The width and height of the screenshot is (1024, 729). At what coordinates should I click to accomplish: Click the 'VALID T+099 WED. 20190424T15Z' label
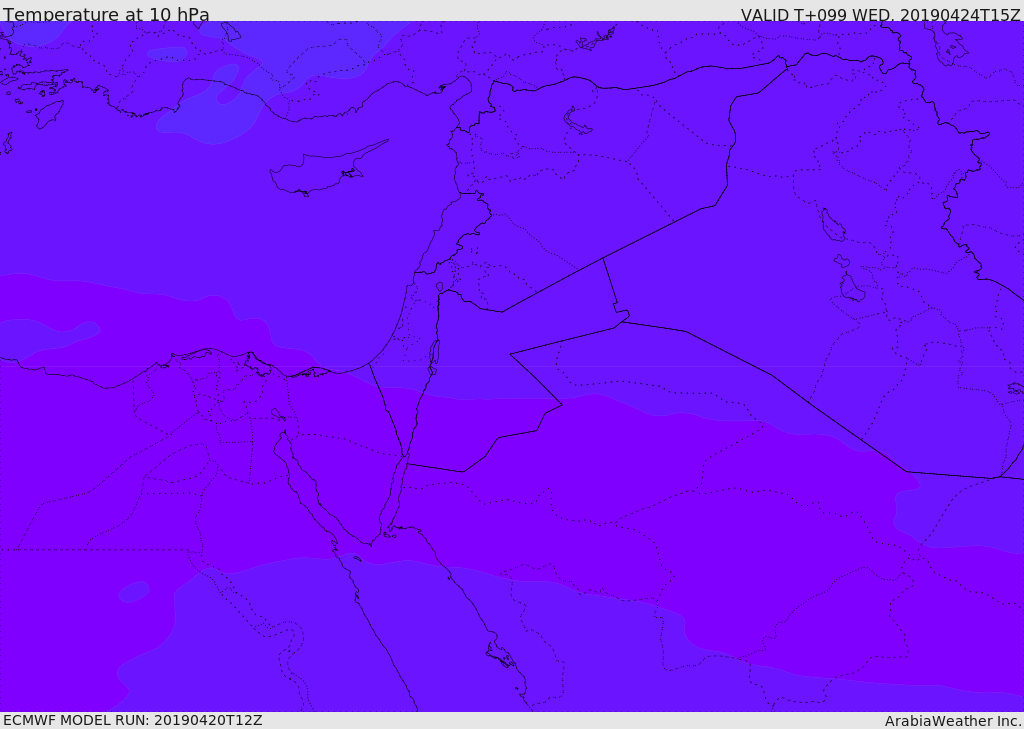point(880,14)
